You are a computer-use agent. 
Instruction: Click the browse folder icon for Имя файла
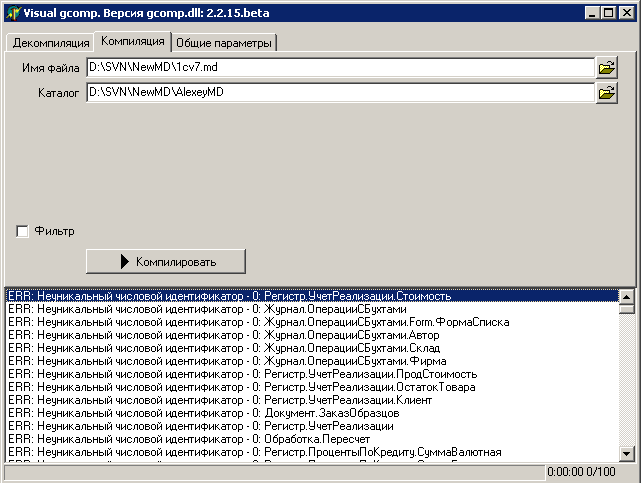point(606,68)
